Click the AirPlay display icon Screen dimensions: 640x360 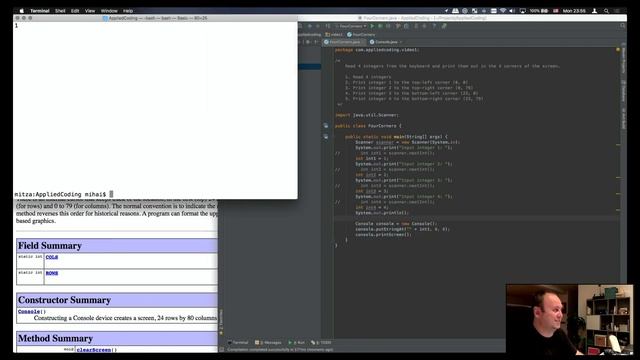(x=522, y=11)
